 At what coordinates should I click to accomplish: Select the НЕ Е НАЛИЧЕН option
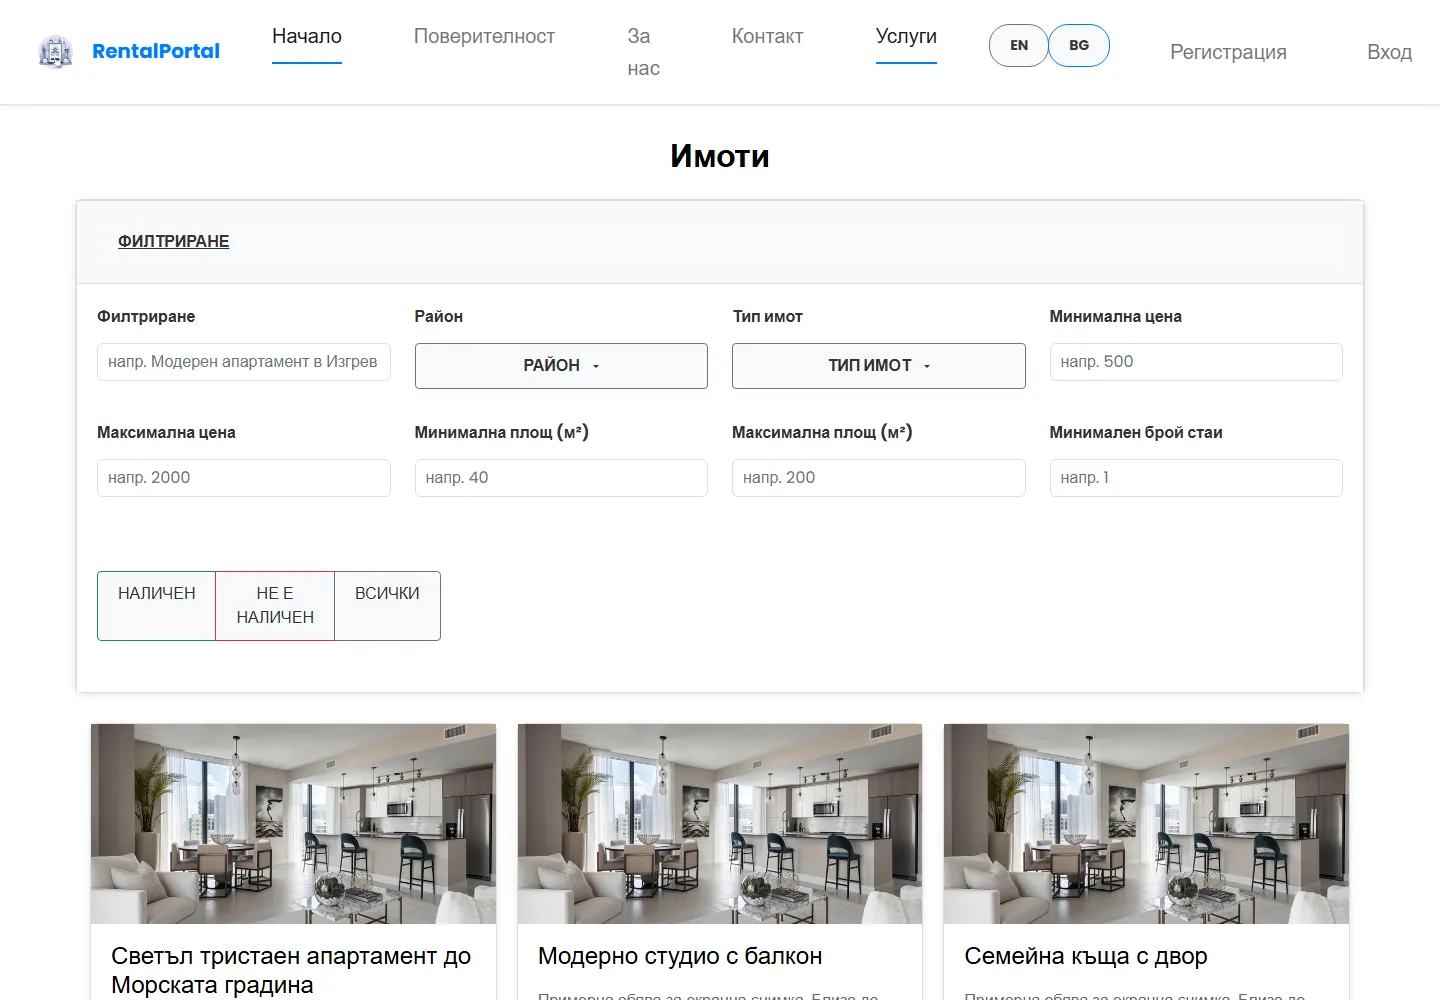pos(275,606)
